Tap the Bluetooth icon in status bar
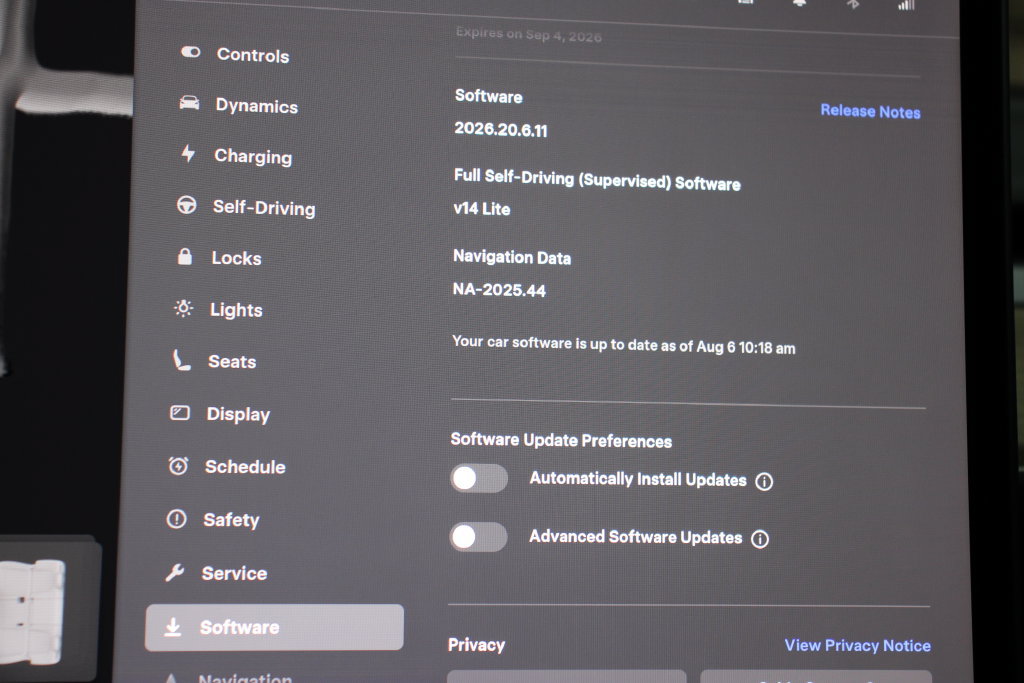The height and width of the screenshot is (683, 1024). pos(853,4)
